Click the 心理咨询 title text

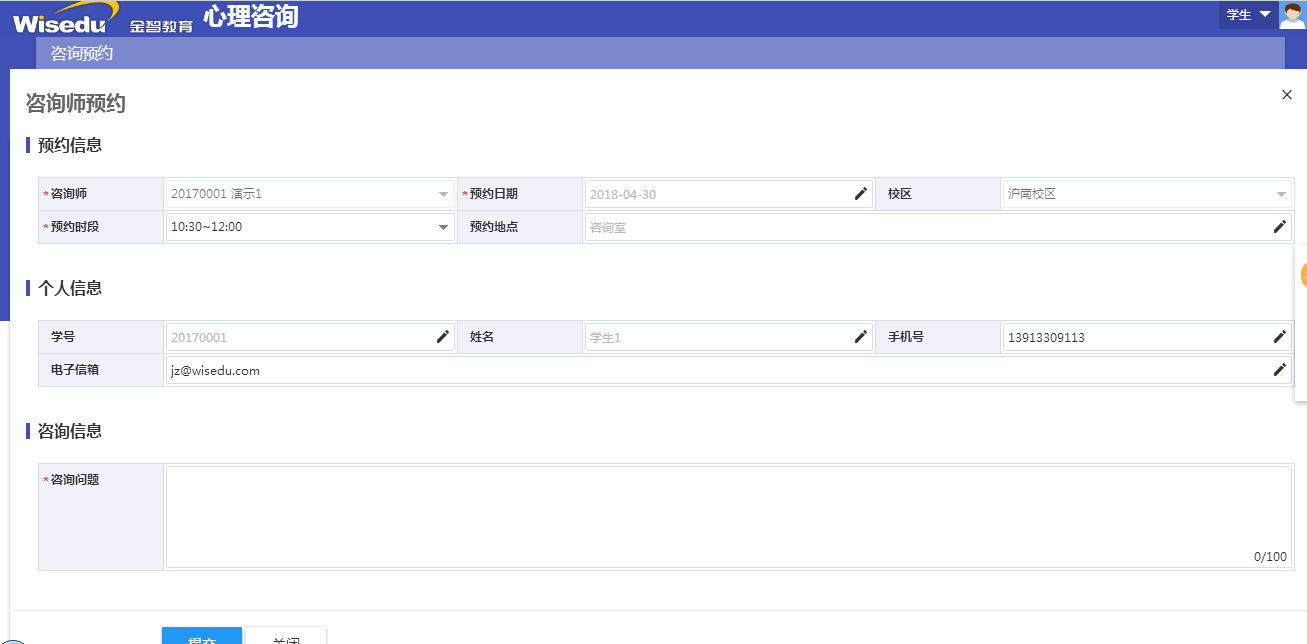(250, 16)
